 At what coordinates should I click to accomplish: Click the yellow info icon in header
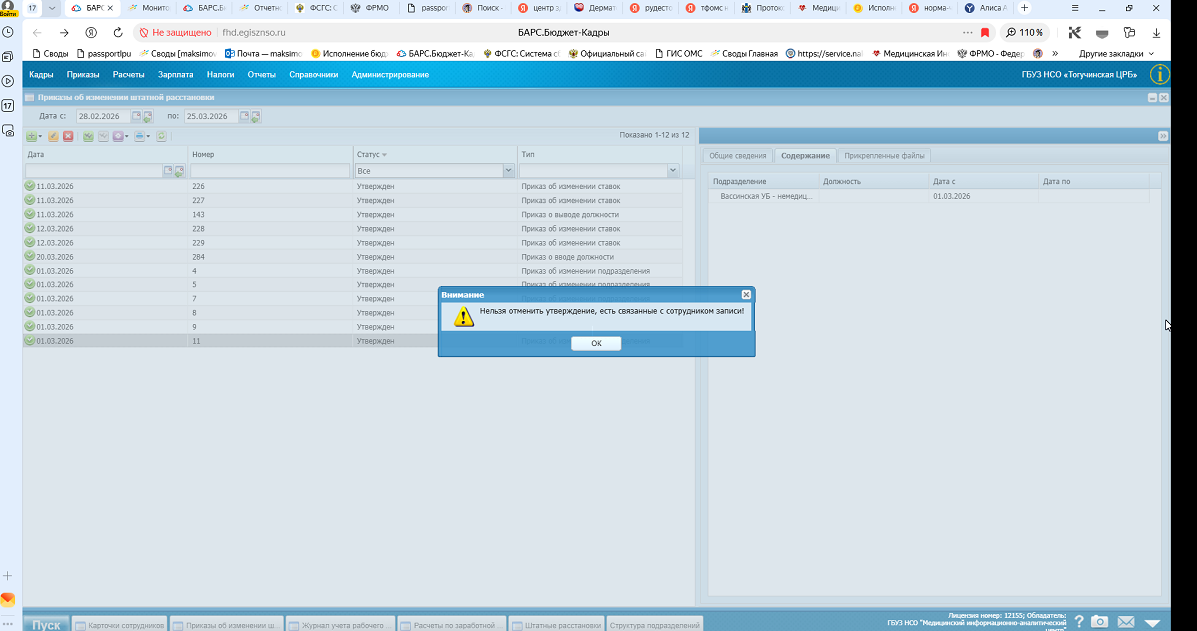[x=1160, y=74]
